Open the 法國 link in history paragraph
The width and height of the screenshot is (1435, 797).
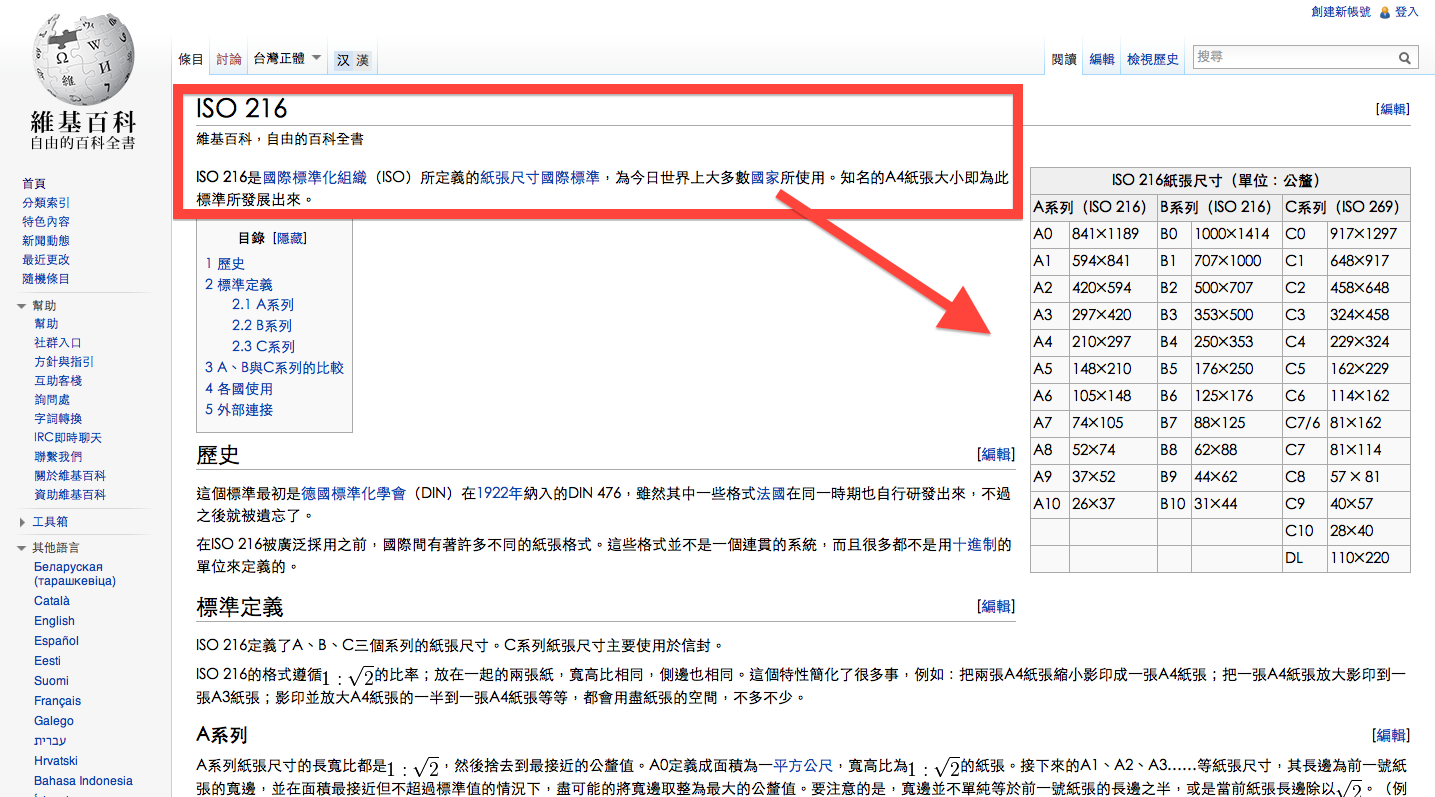pos(771,493)
